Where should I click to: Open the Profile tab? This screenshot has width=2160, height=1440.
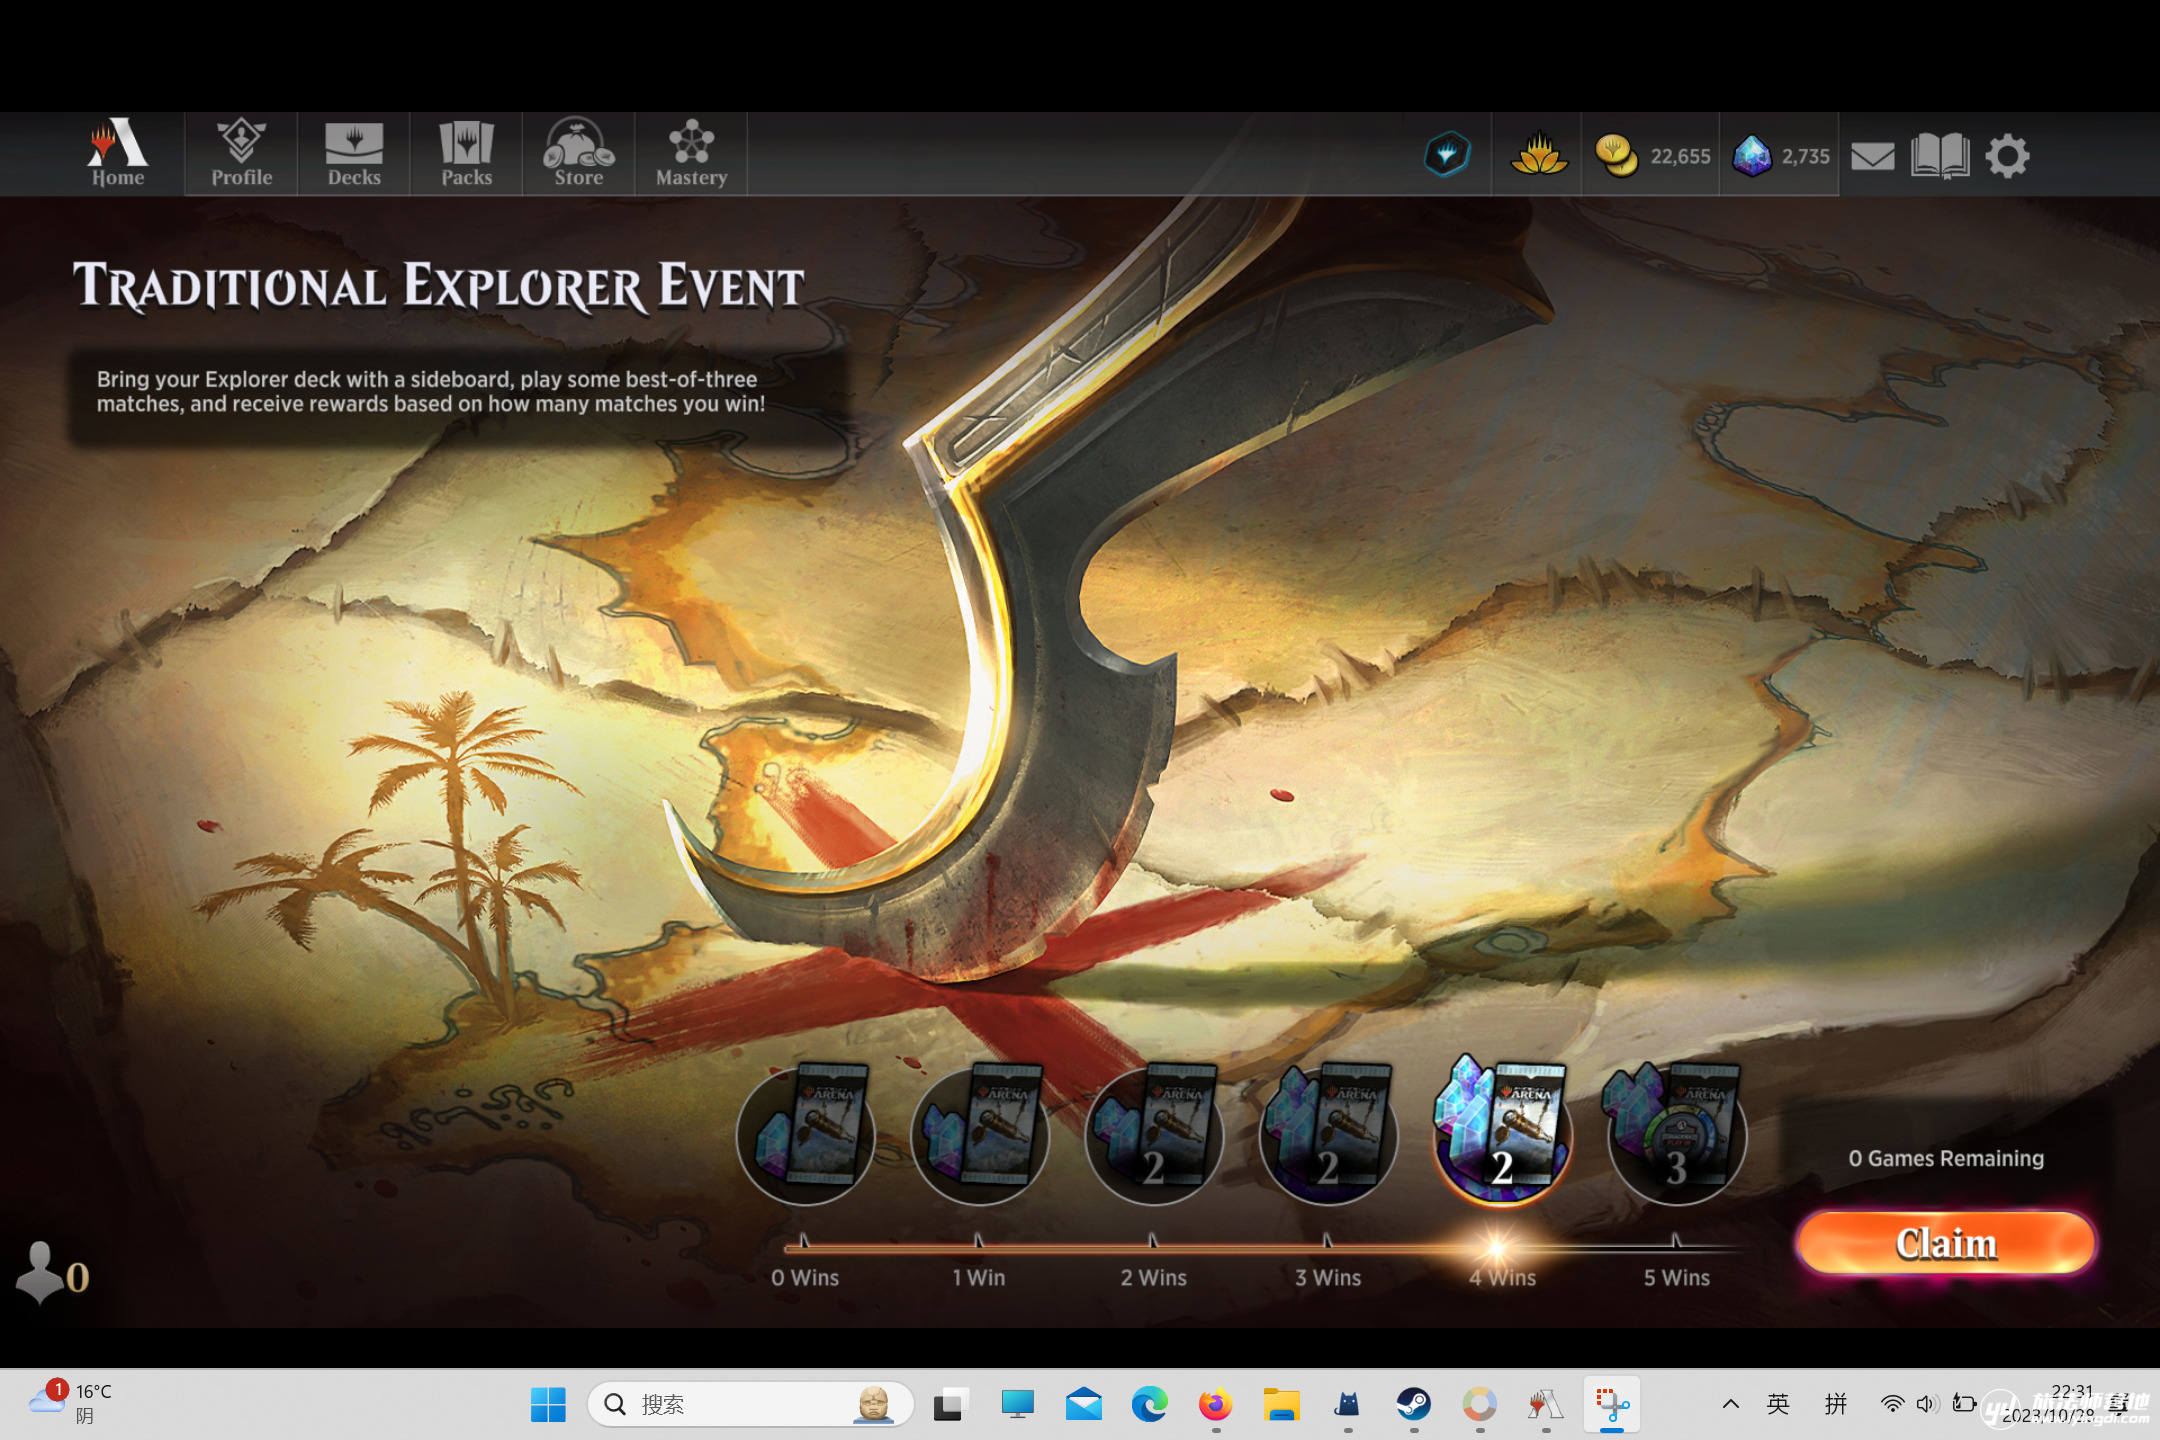click(x=241, y=153)
